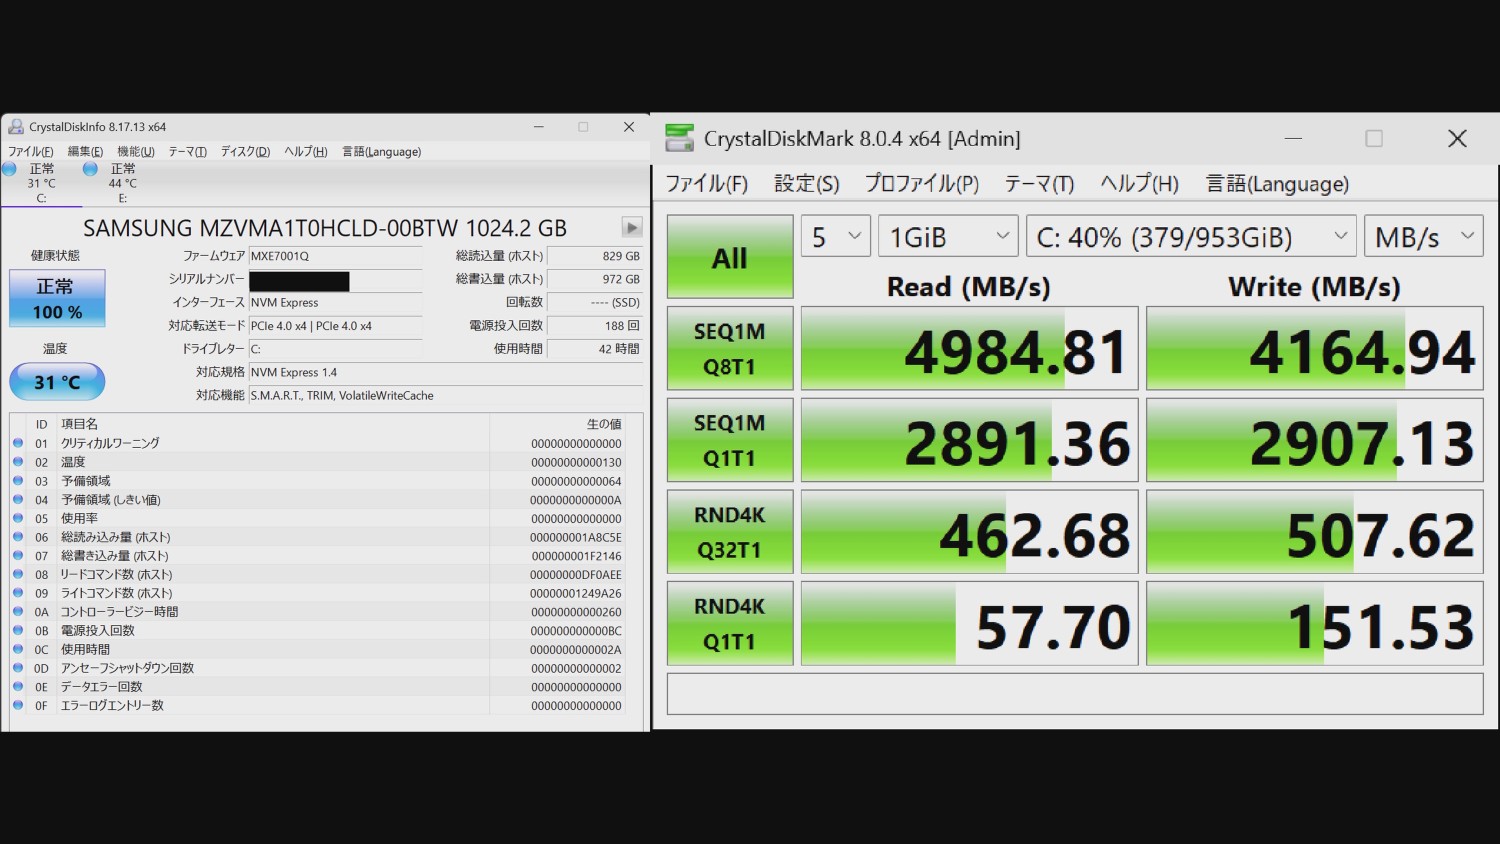
Task: Open the プロファイル(P) menu in CrystalDiskMark
Action: point(921,184)
